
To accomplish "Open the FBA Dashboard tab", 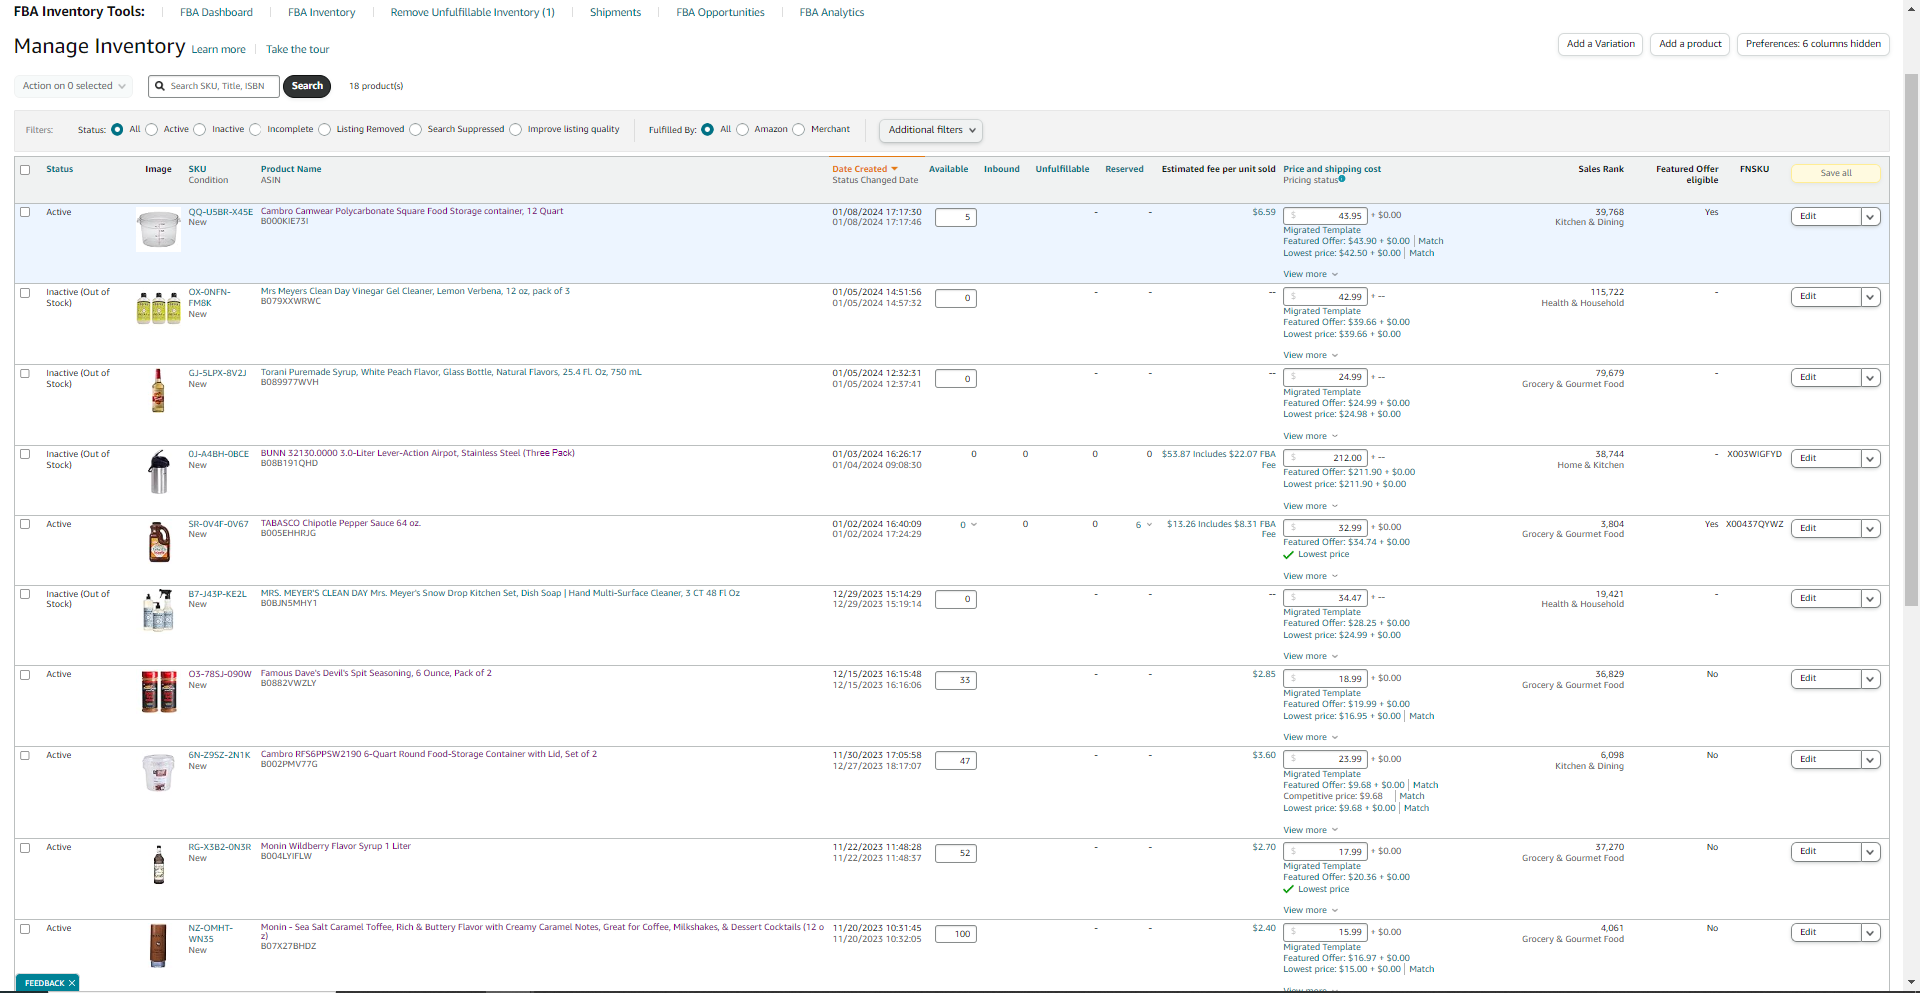I will [216, 13].
